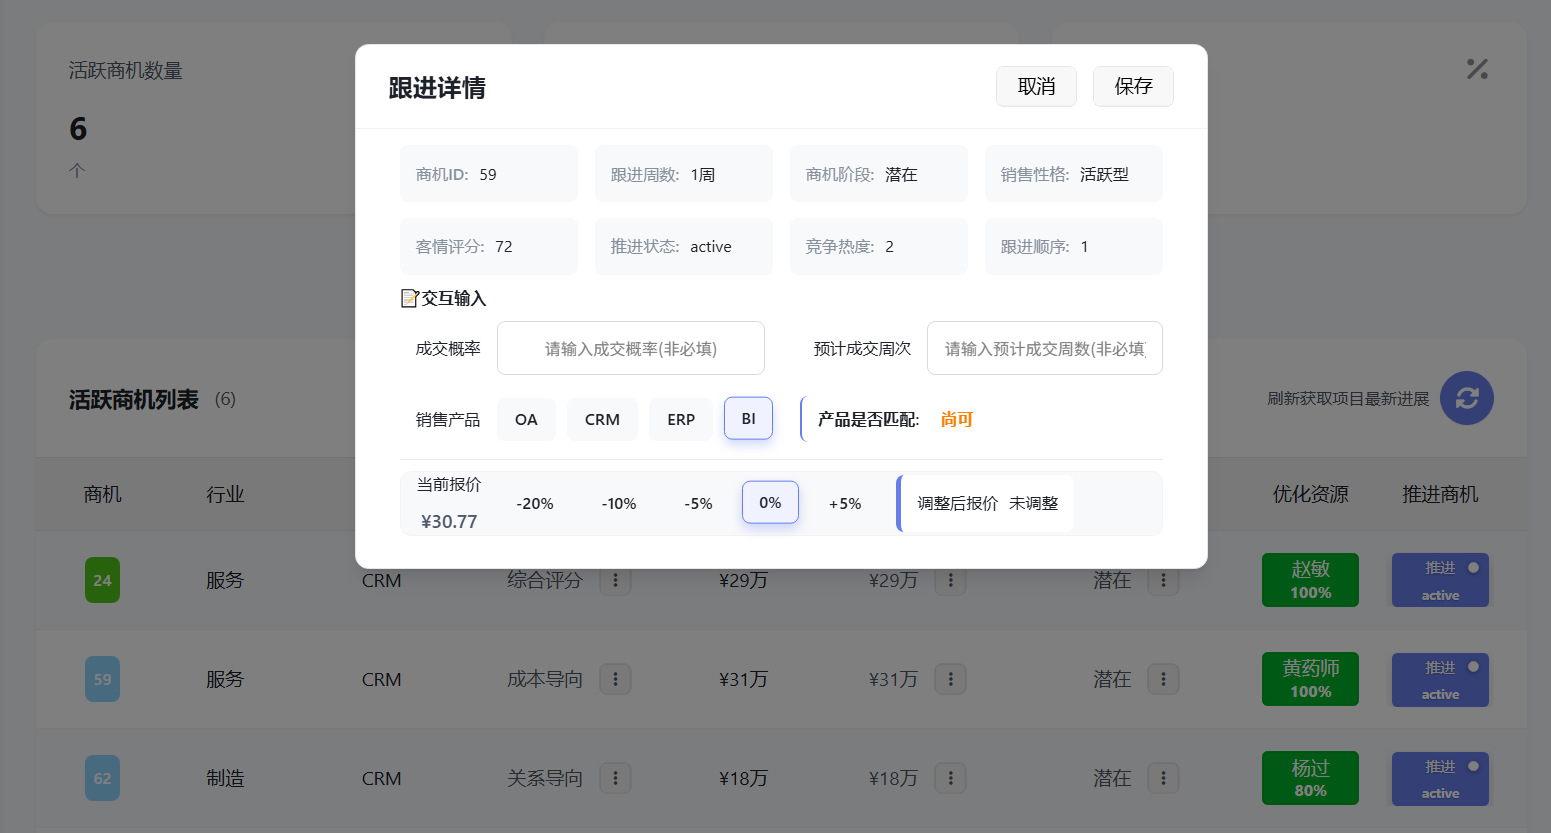Screen dimensions: 1551x833
Task: Toggle the ERP product selection
Action: click(681, 419)
